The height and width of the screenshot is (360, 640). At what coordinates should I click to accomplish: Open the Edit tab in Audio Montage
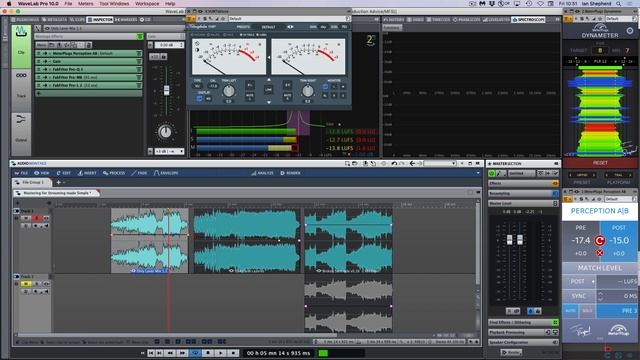click(64, 173)
